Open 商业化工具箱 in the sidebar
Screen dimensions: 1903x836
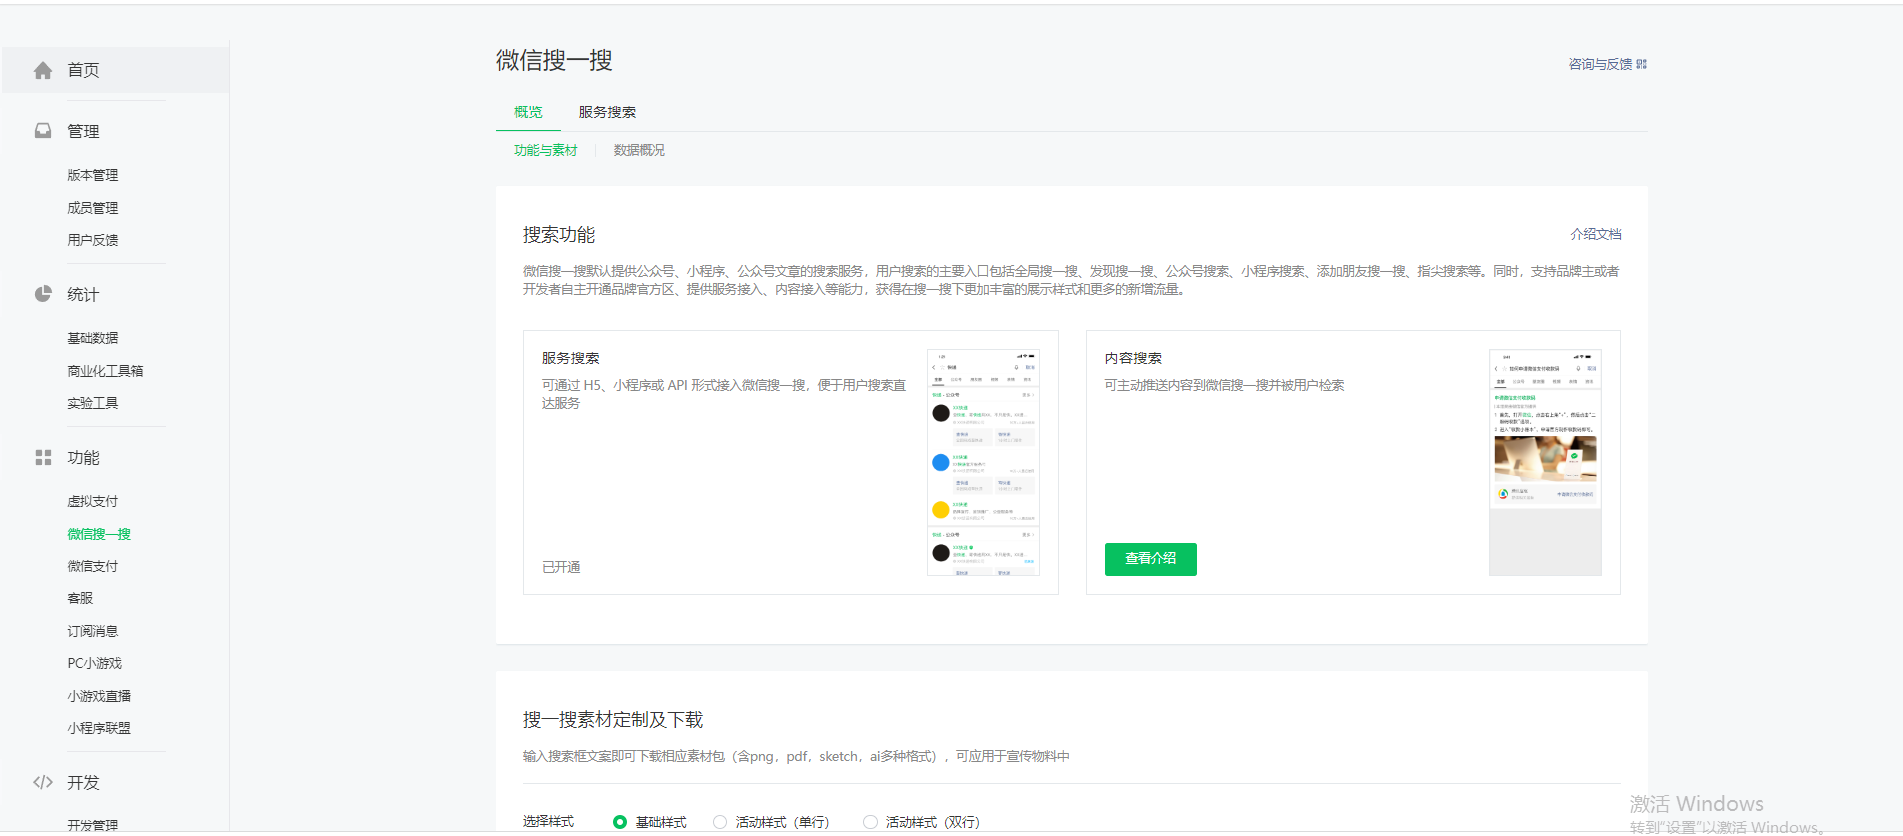(x=105, y=371)
